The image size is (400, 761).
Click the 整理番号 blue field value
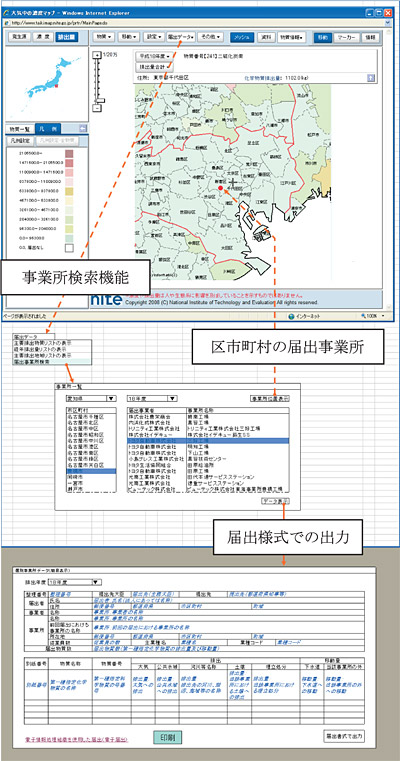click(x=61, y=594)
